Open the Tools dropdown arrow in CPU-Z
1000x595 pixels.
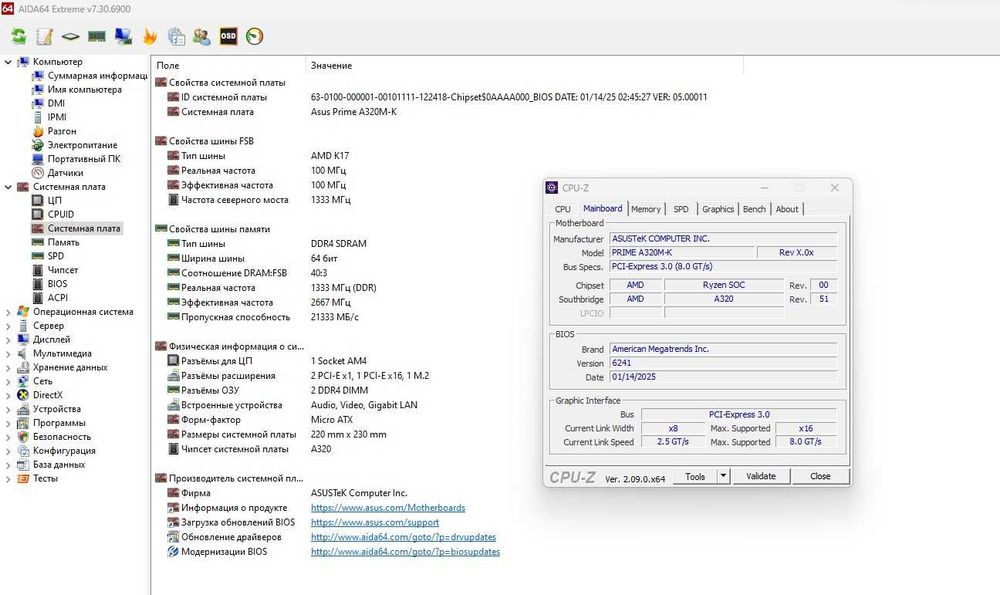point(723,476)
